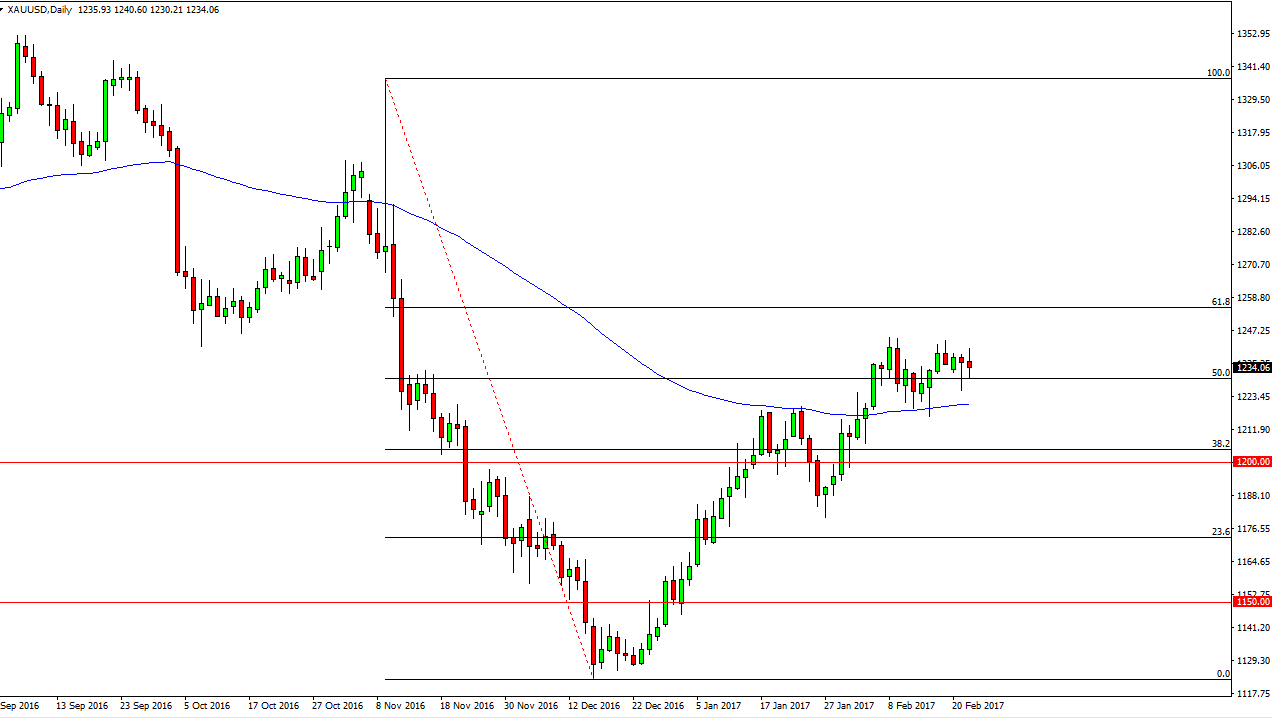The height and width of the screenshot is (719, 1272).
Task: Select the red 1150.00 price level label
Action: [1252, 602]
